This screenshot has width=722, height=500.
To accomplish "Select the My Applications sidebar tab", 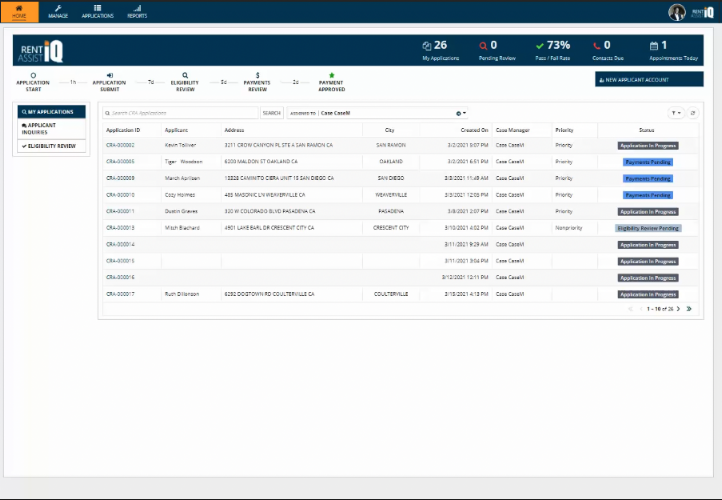I will [52, 111].
